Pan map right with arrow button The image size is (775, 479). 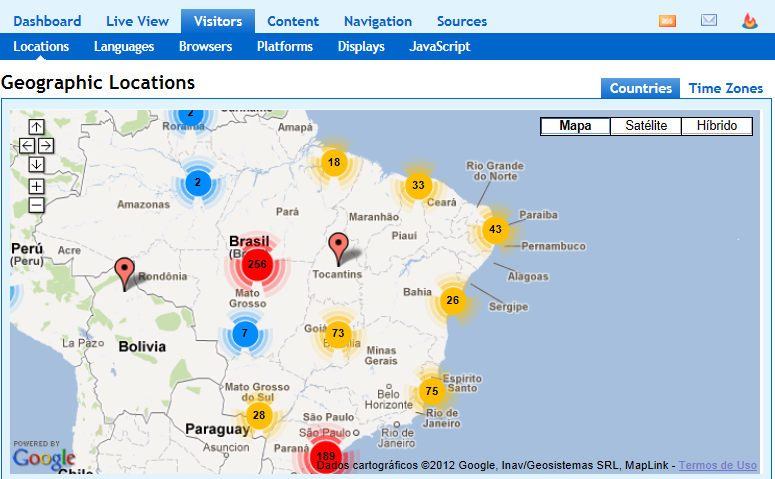[46, 146]
